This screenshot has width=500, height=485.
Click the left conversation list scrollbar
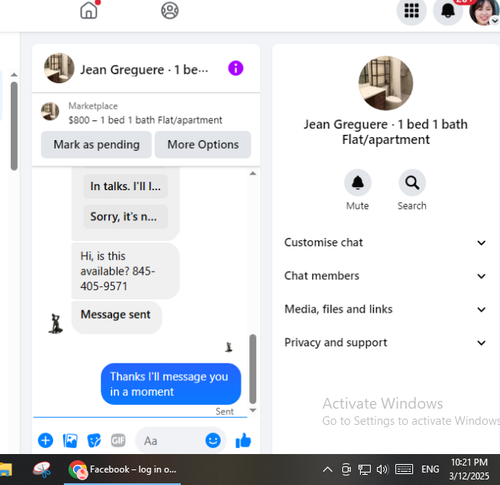(14, 126)
